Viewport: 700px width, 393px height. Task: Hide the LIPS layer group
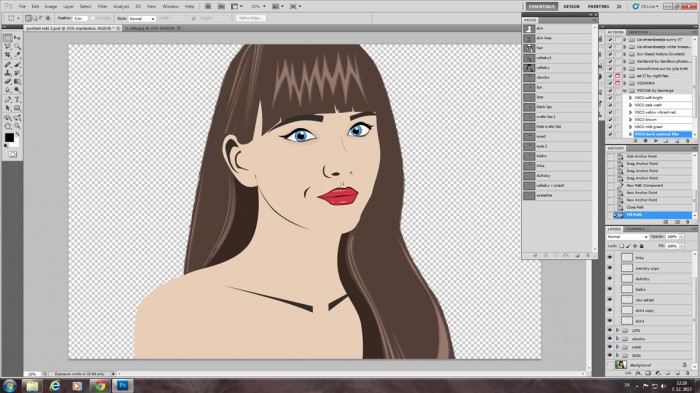coord(610,330)
